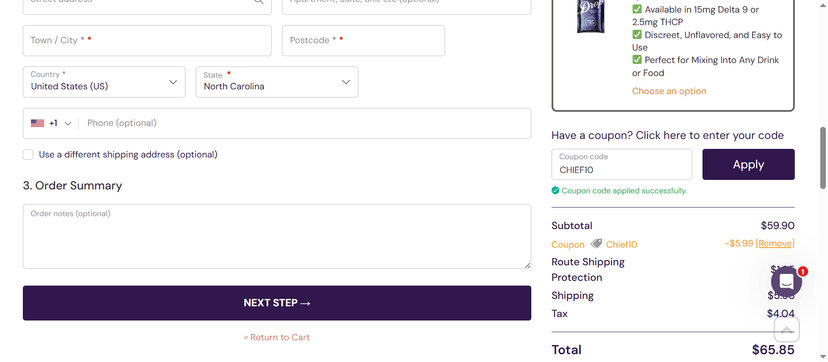Click the green coupon success checkmark icon
The image size is (828, 362).
(x=555, y=190)
